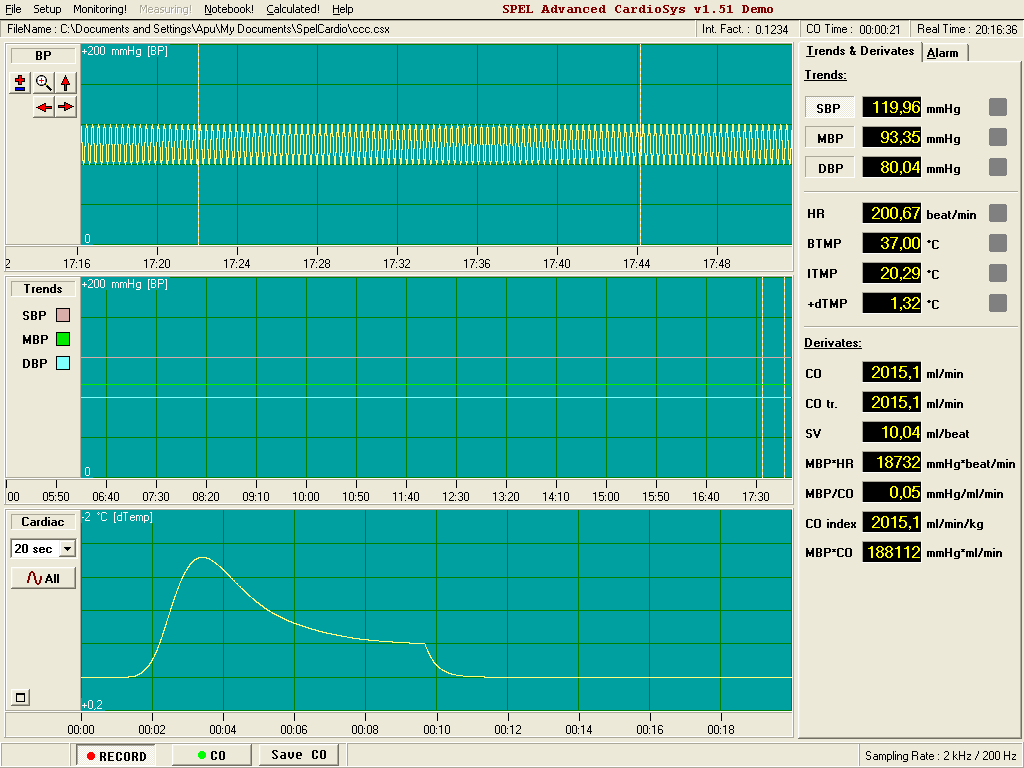Click the BP amplitude plus/minus icon
The image size is (1024, 768).
pyautogui.click(x=20, y=83)
